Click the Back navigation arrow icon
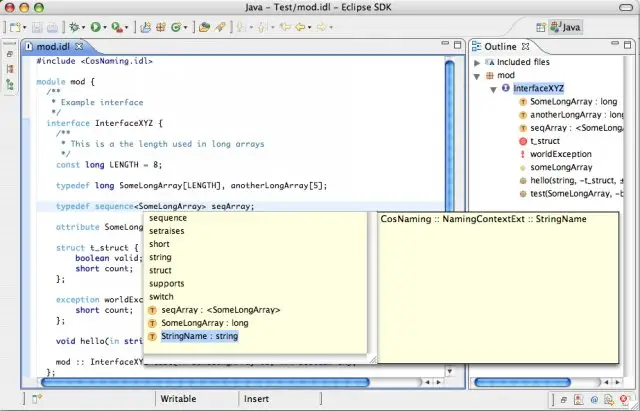This screenshot has width=640, height=411. (x=300, y=27)
